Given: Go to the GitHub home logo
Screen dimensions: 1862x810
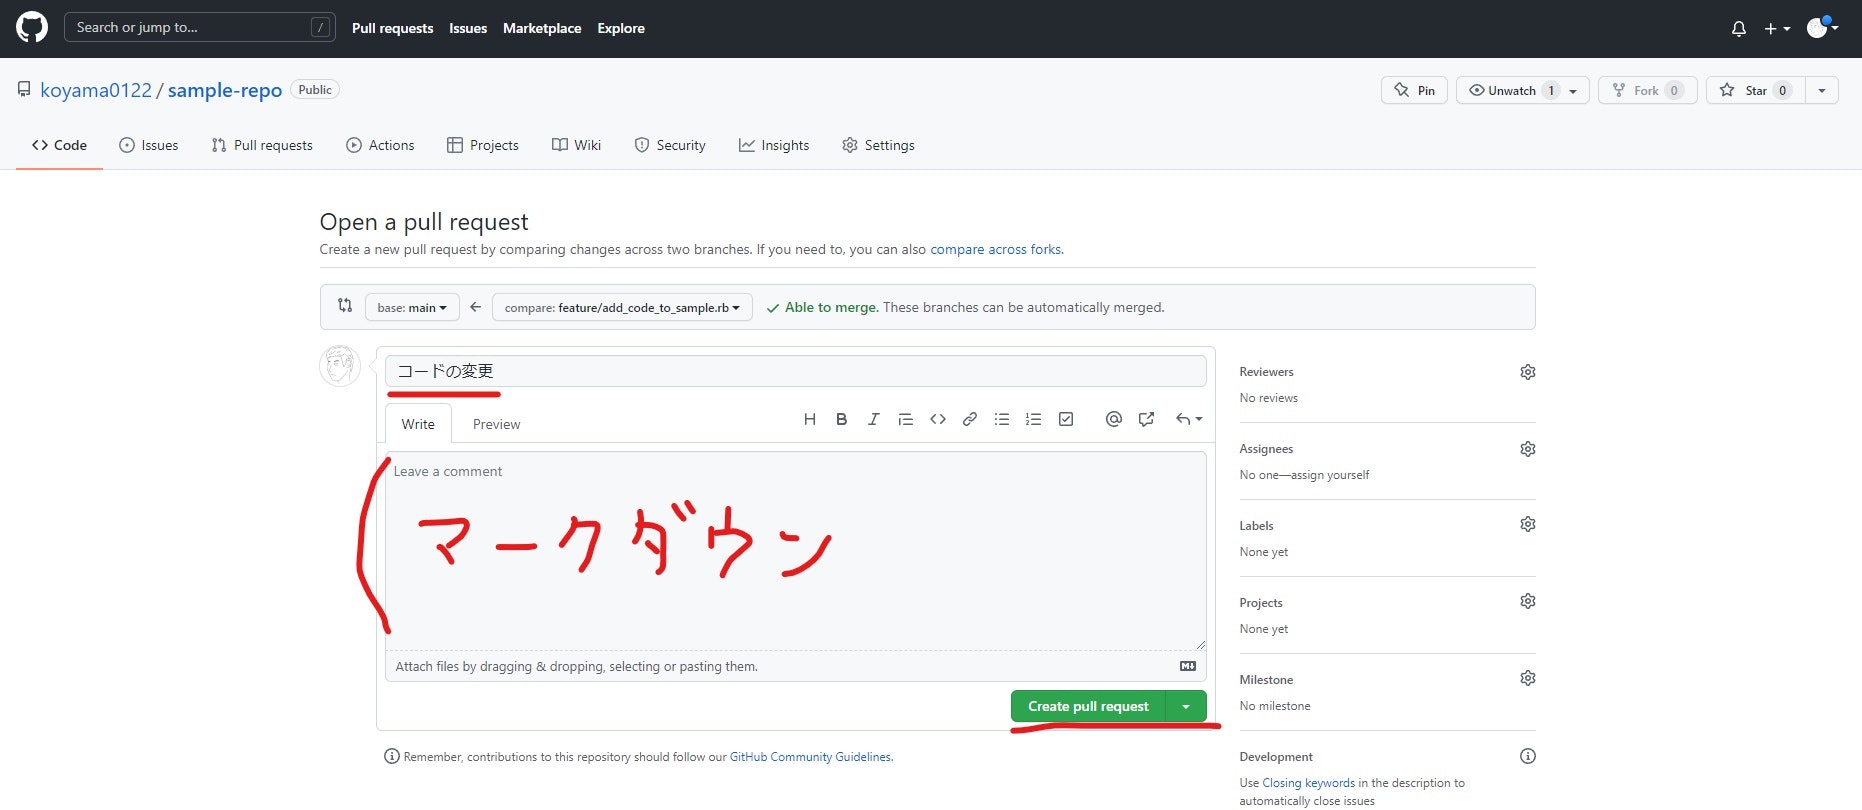Looking at the screenshot, I should pos(32,28).
